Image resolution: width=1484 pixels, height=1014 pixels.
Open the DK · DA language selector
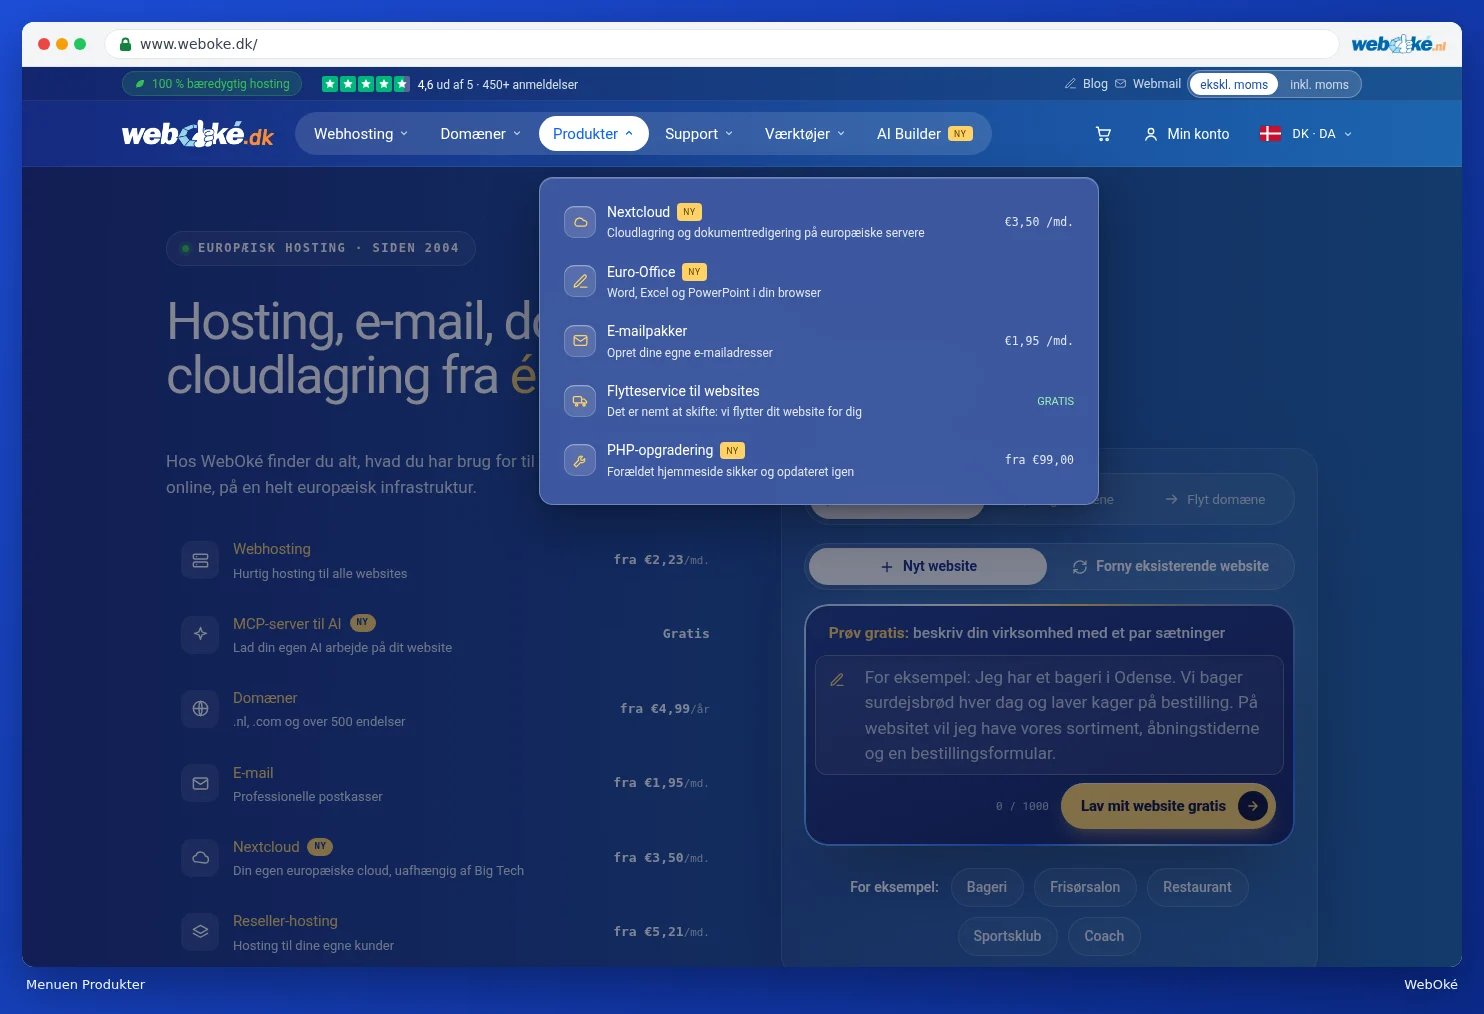tap(1306, 134)
